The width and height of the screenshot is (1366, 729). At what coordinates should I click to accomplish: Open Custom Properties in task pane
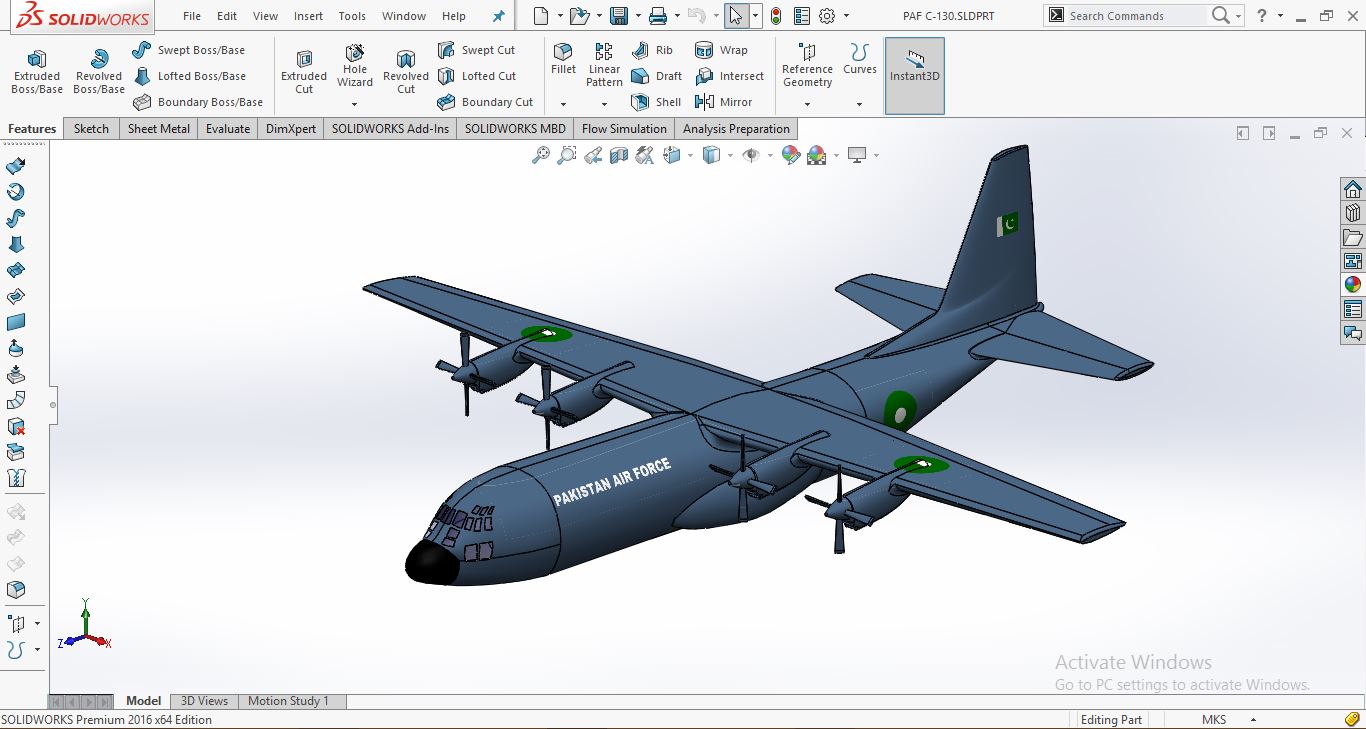coord(1353,309)
